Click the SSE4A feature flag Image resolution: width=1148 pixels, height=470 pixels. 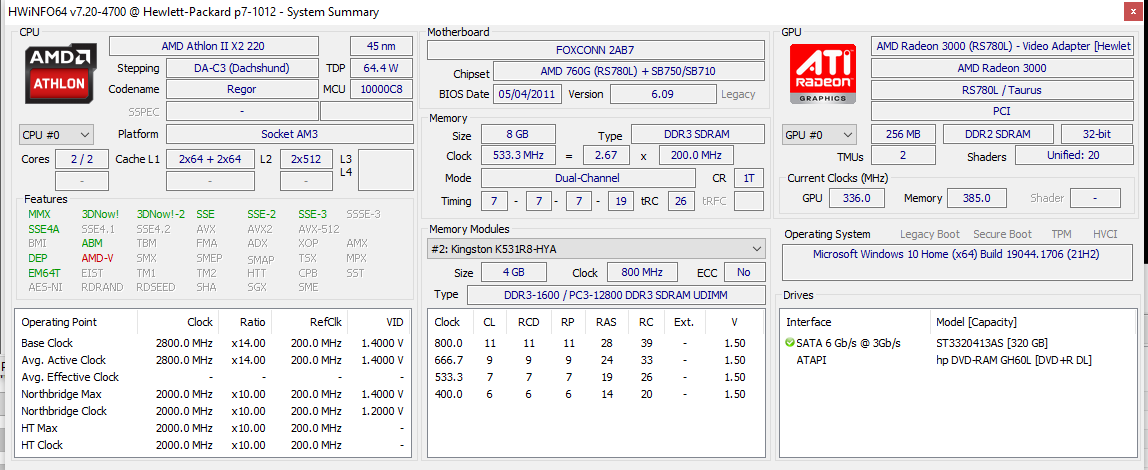44,228
